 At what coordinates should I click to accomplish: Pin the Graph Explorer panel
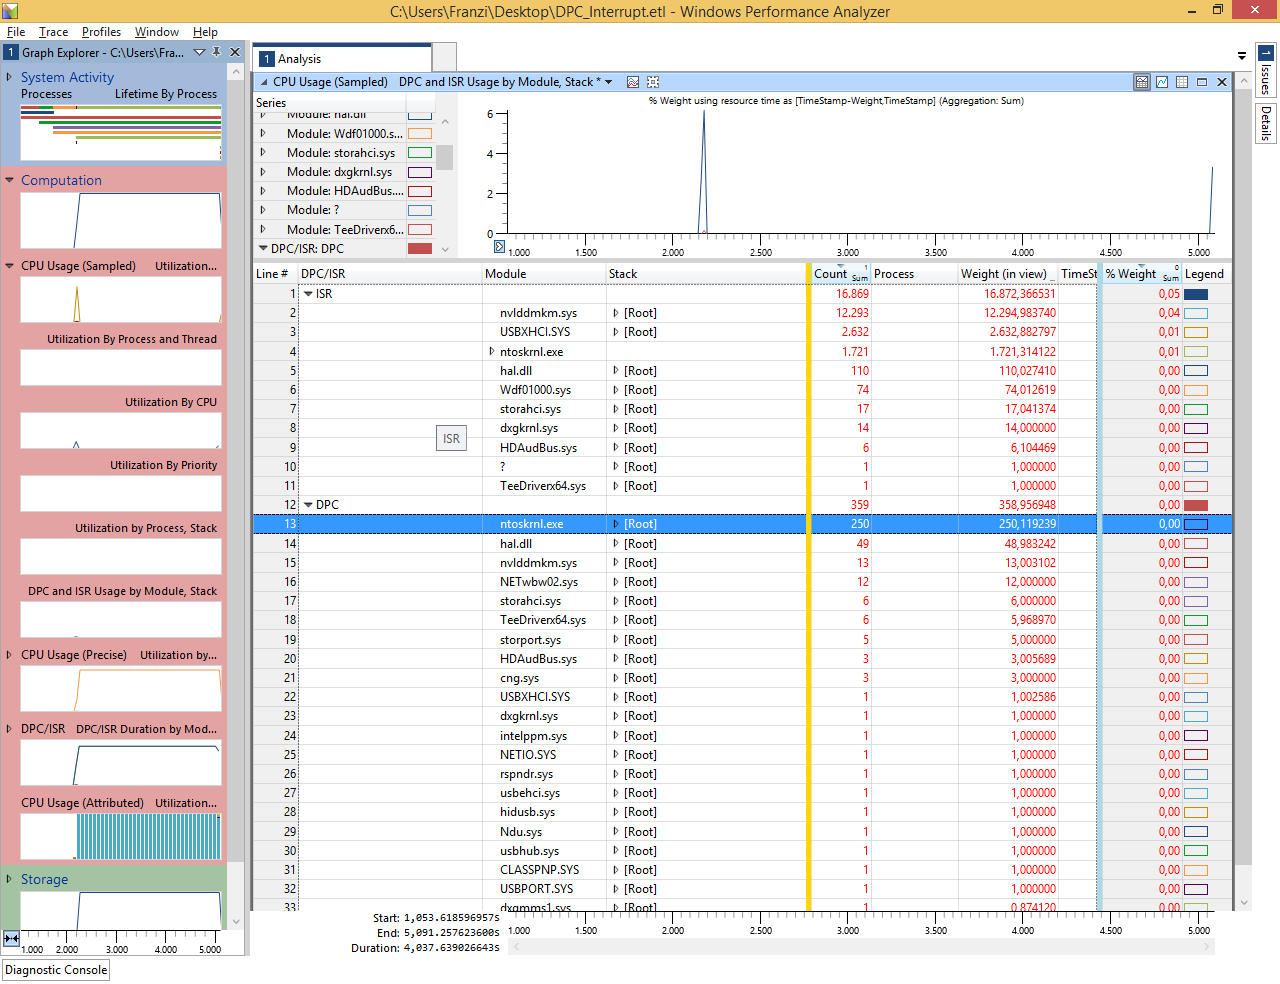217,52
